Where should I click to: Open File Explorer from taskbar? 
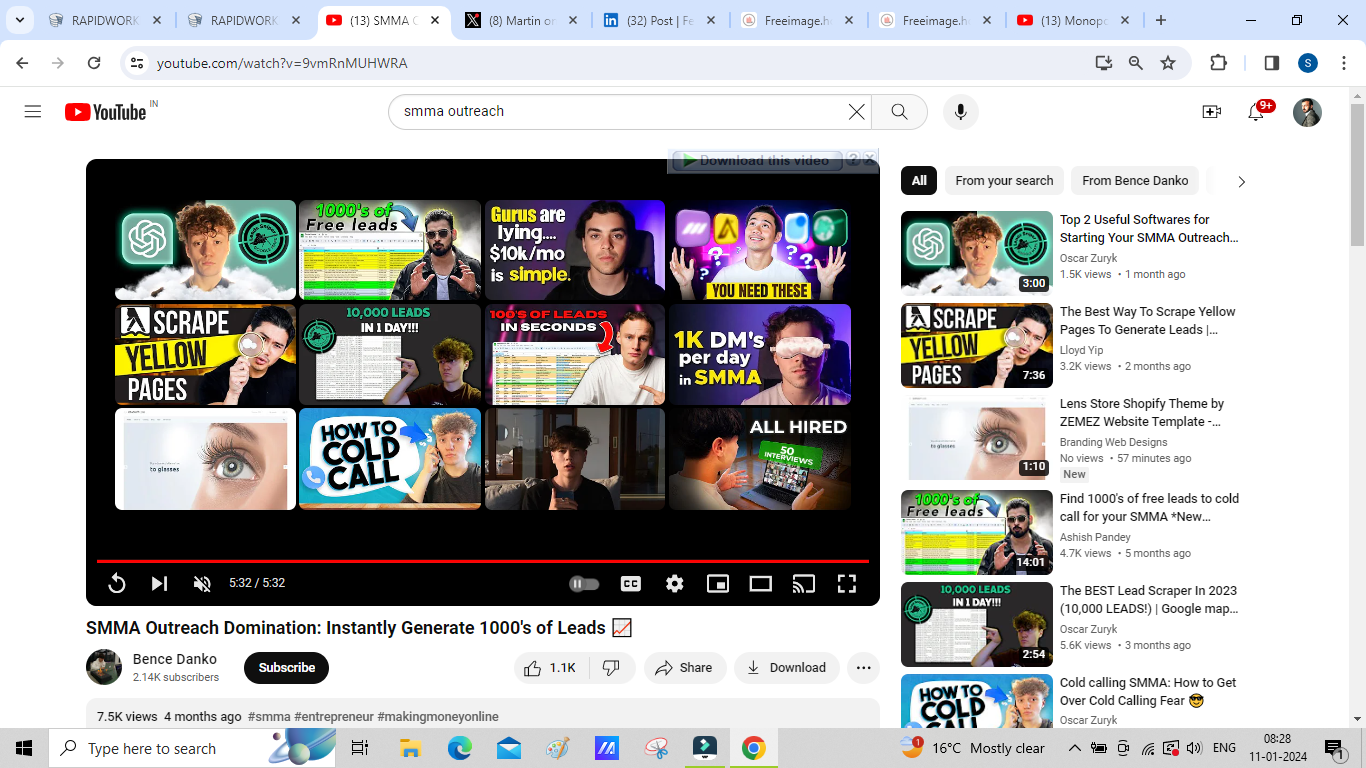pos(410,748)
